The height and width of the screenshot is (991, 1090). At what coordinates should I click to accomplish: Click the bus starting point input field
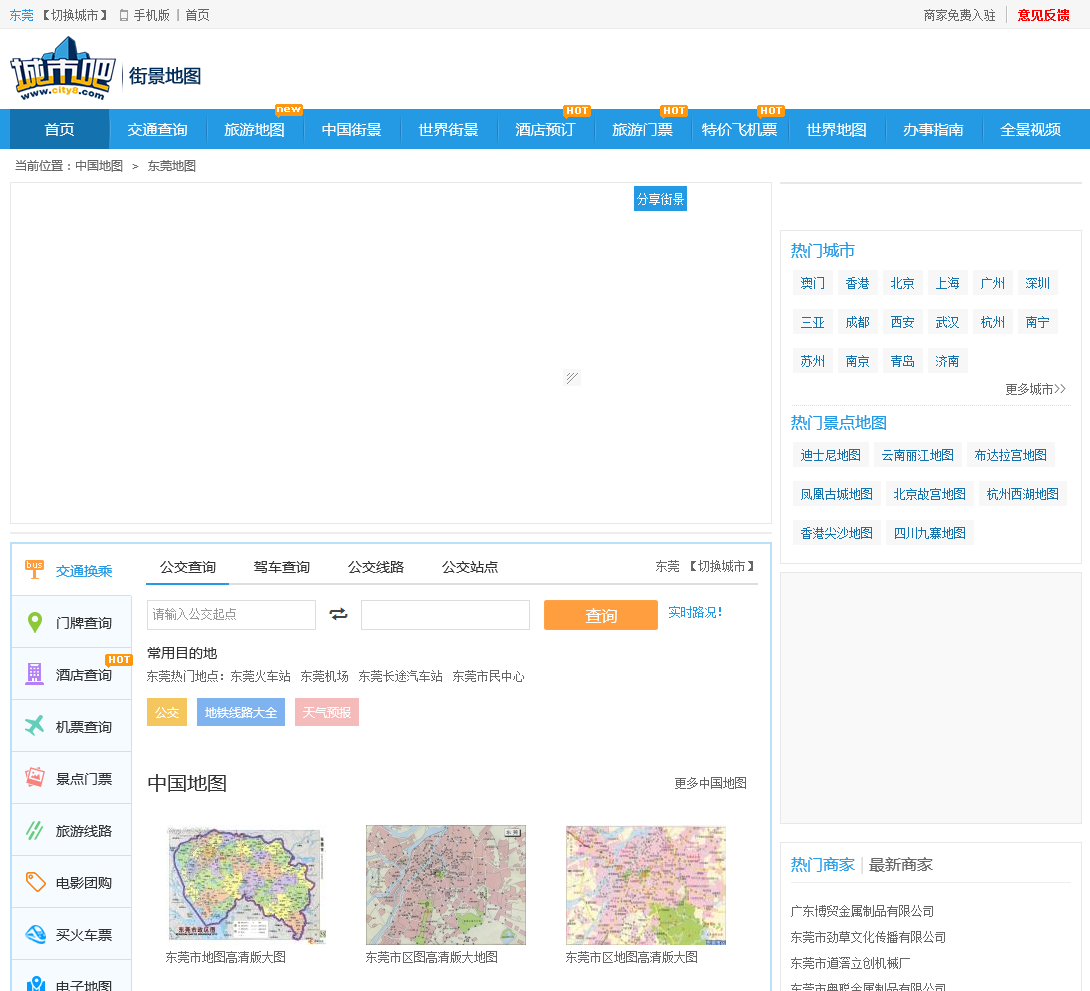(231, 615)
